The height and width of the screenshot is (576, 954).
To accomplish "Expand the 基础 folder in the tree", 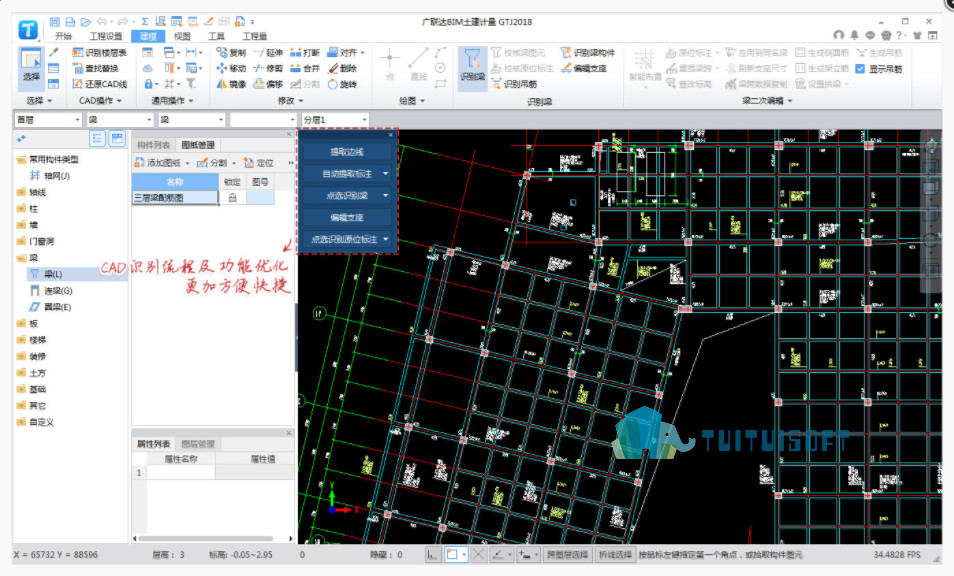I will tap(21, 389).
